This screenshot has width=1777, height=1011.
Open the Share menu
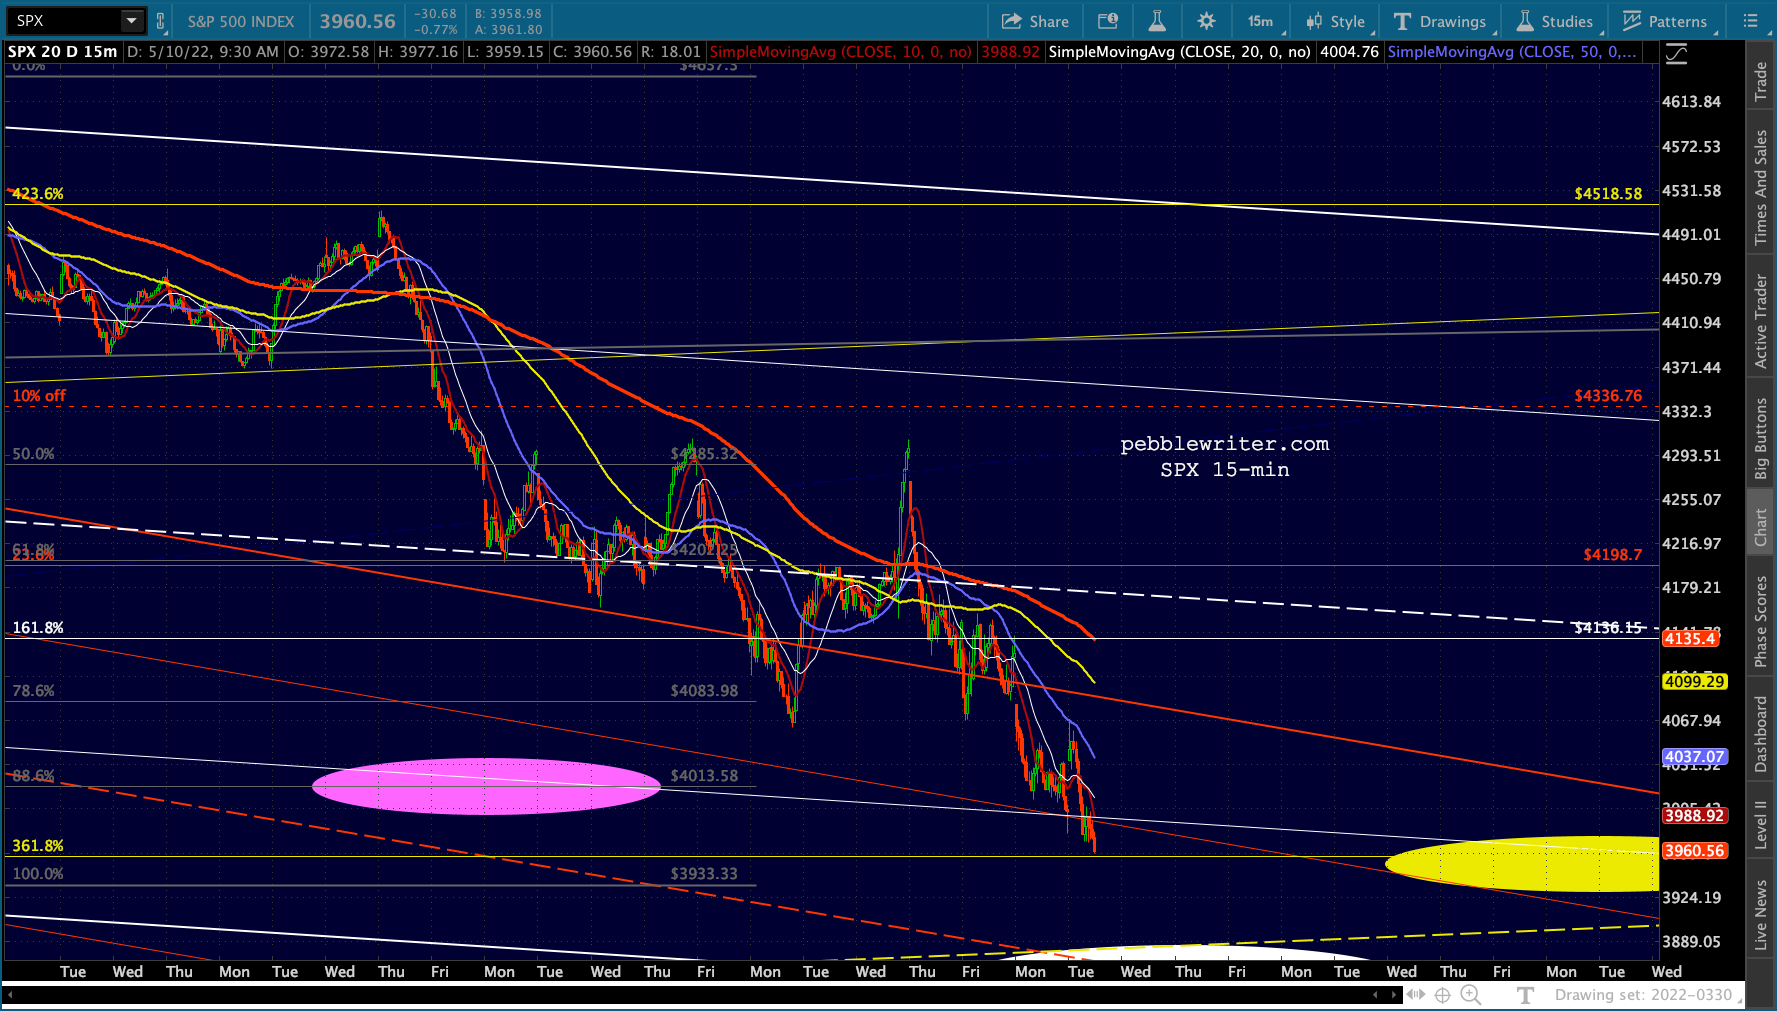point(1035,21)
